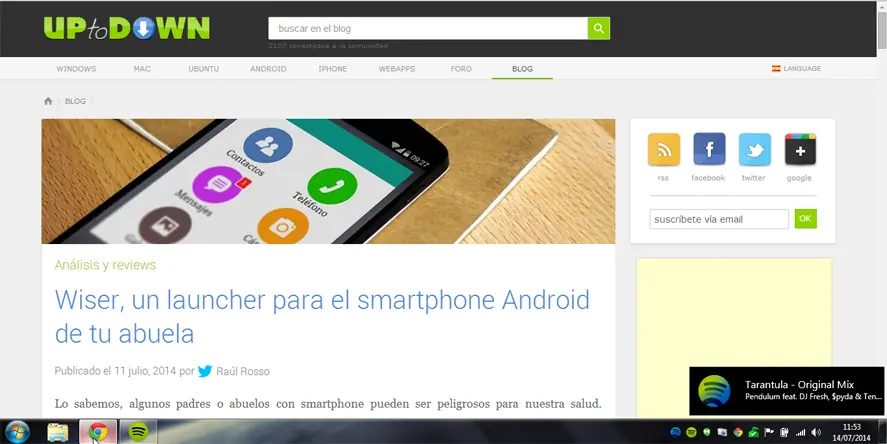Click the Show desktop button in the taskbar

tap(882, 432)
